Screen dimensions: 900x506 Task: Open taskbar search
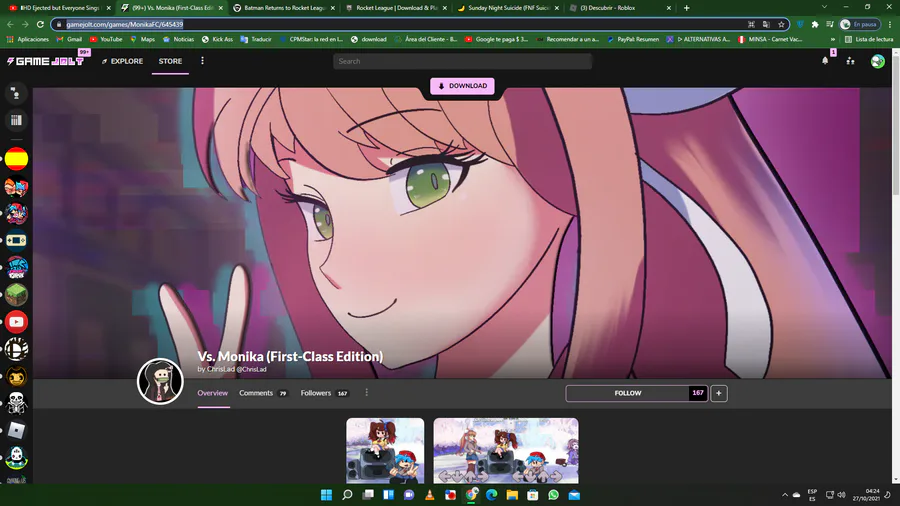pos(347,495)
